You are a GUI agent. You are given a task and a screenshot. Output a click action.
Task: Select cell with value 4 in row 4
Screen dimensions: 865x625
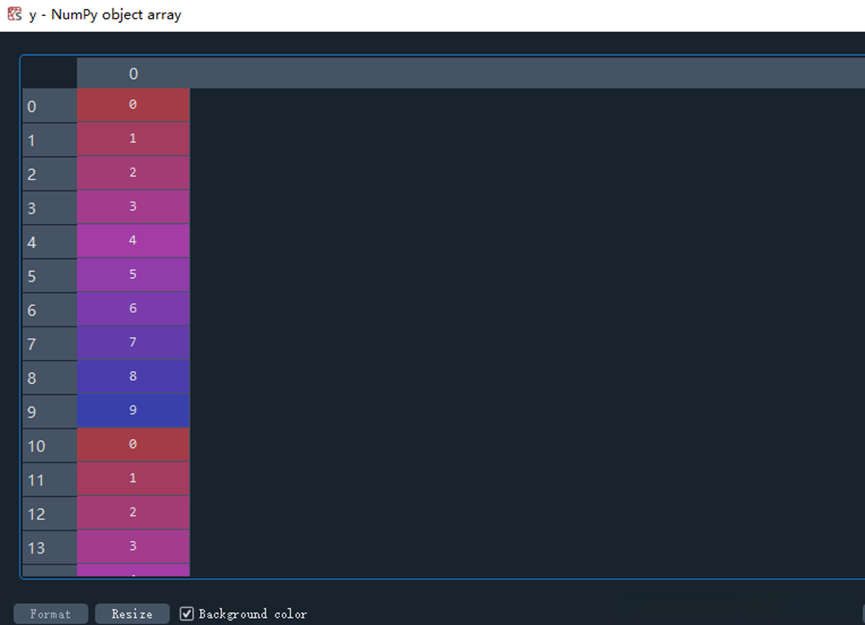point(133,241)
